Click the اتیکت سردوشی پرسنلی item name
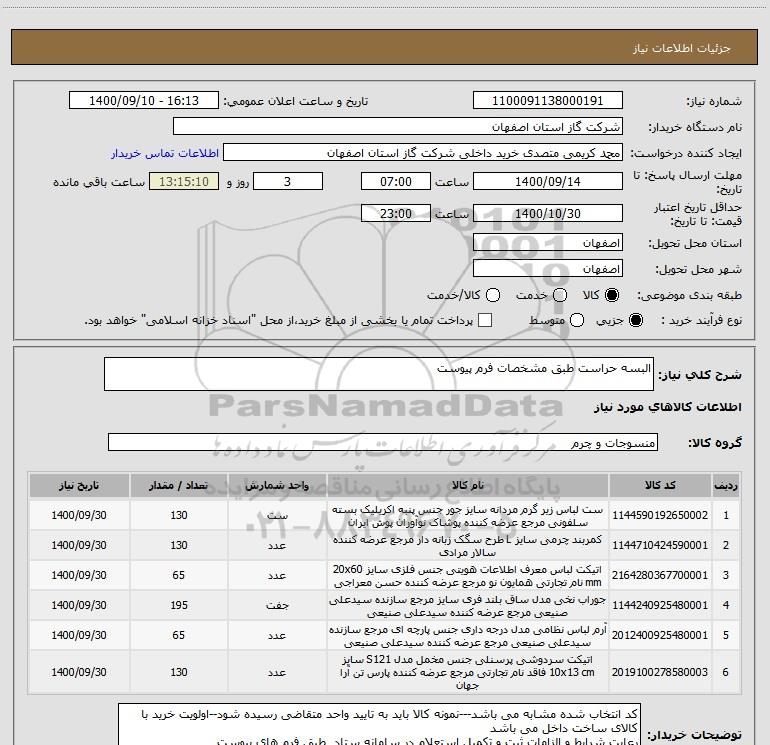The width and height of the screenshot is (770, 745). point(468,672)
